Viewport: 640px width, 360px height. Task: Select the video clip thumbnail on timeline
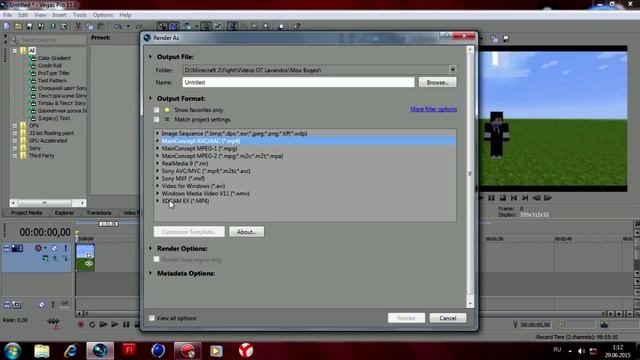point(85,257)
